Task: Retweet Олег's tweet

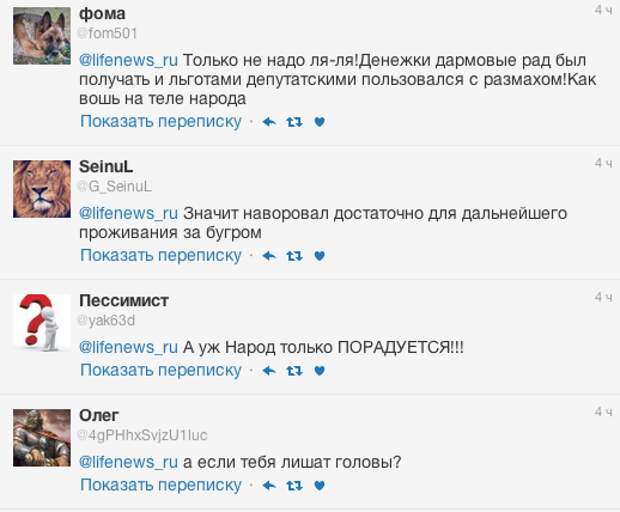Action: point(294,486)
